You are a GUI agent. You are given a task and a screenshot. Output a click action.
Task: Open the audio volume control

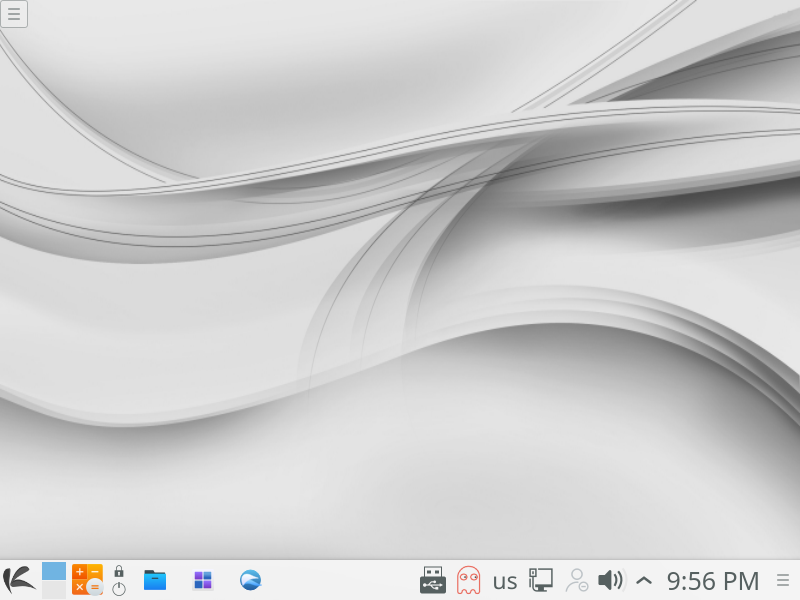[610, 580]
